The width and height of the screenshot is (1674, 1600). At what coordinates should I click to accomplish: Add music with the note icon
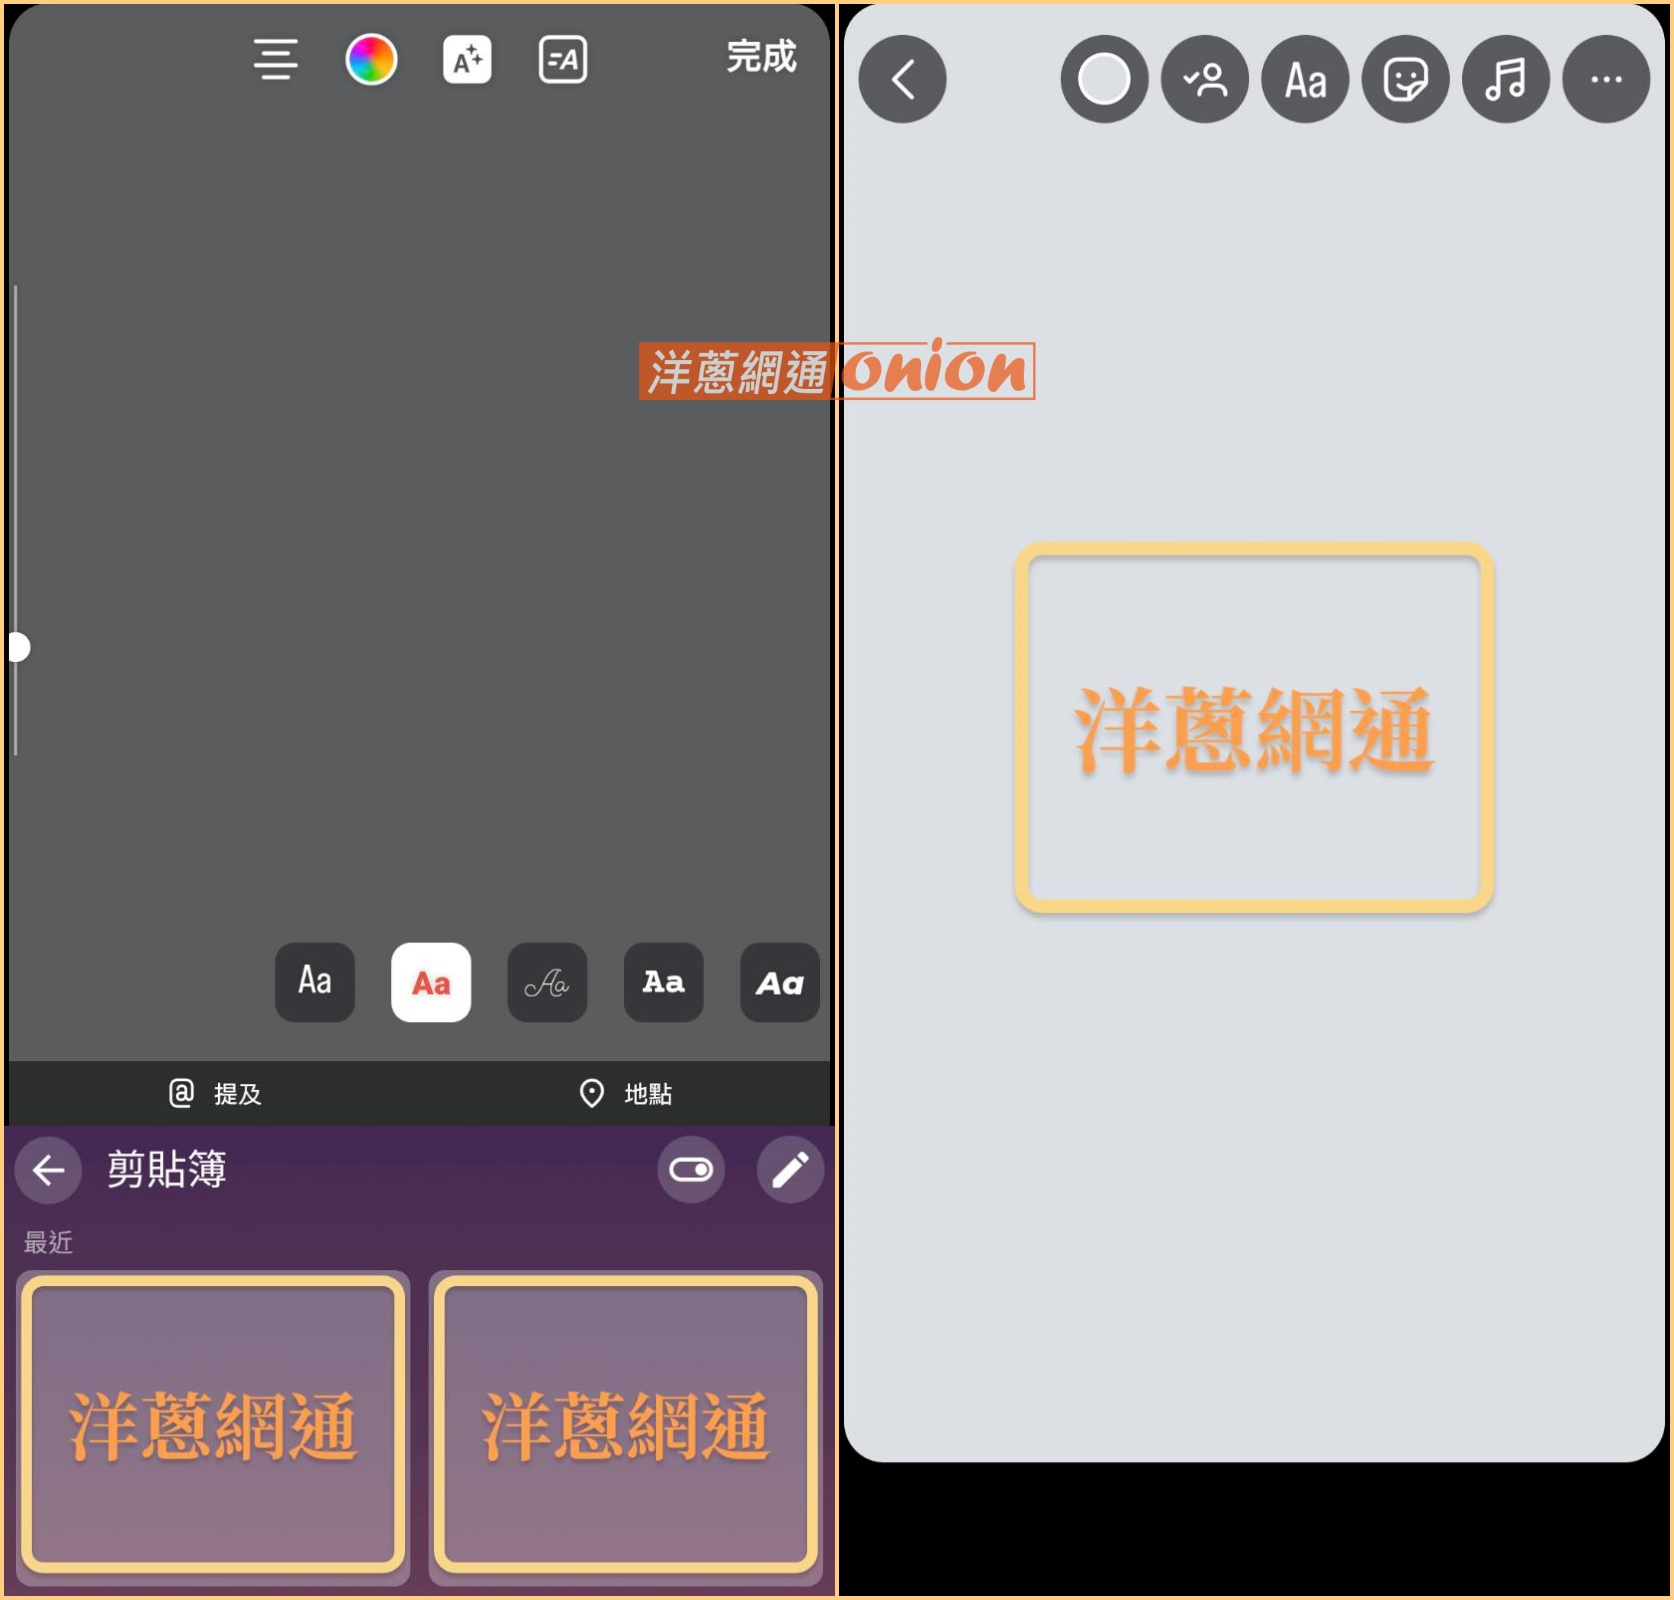(x=1506, y=80)
